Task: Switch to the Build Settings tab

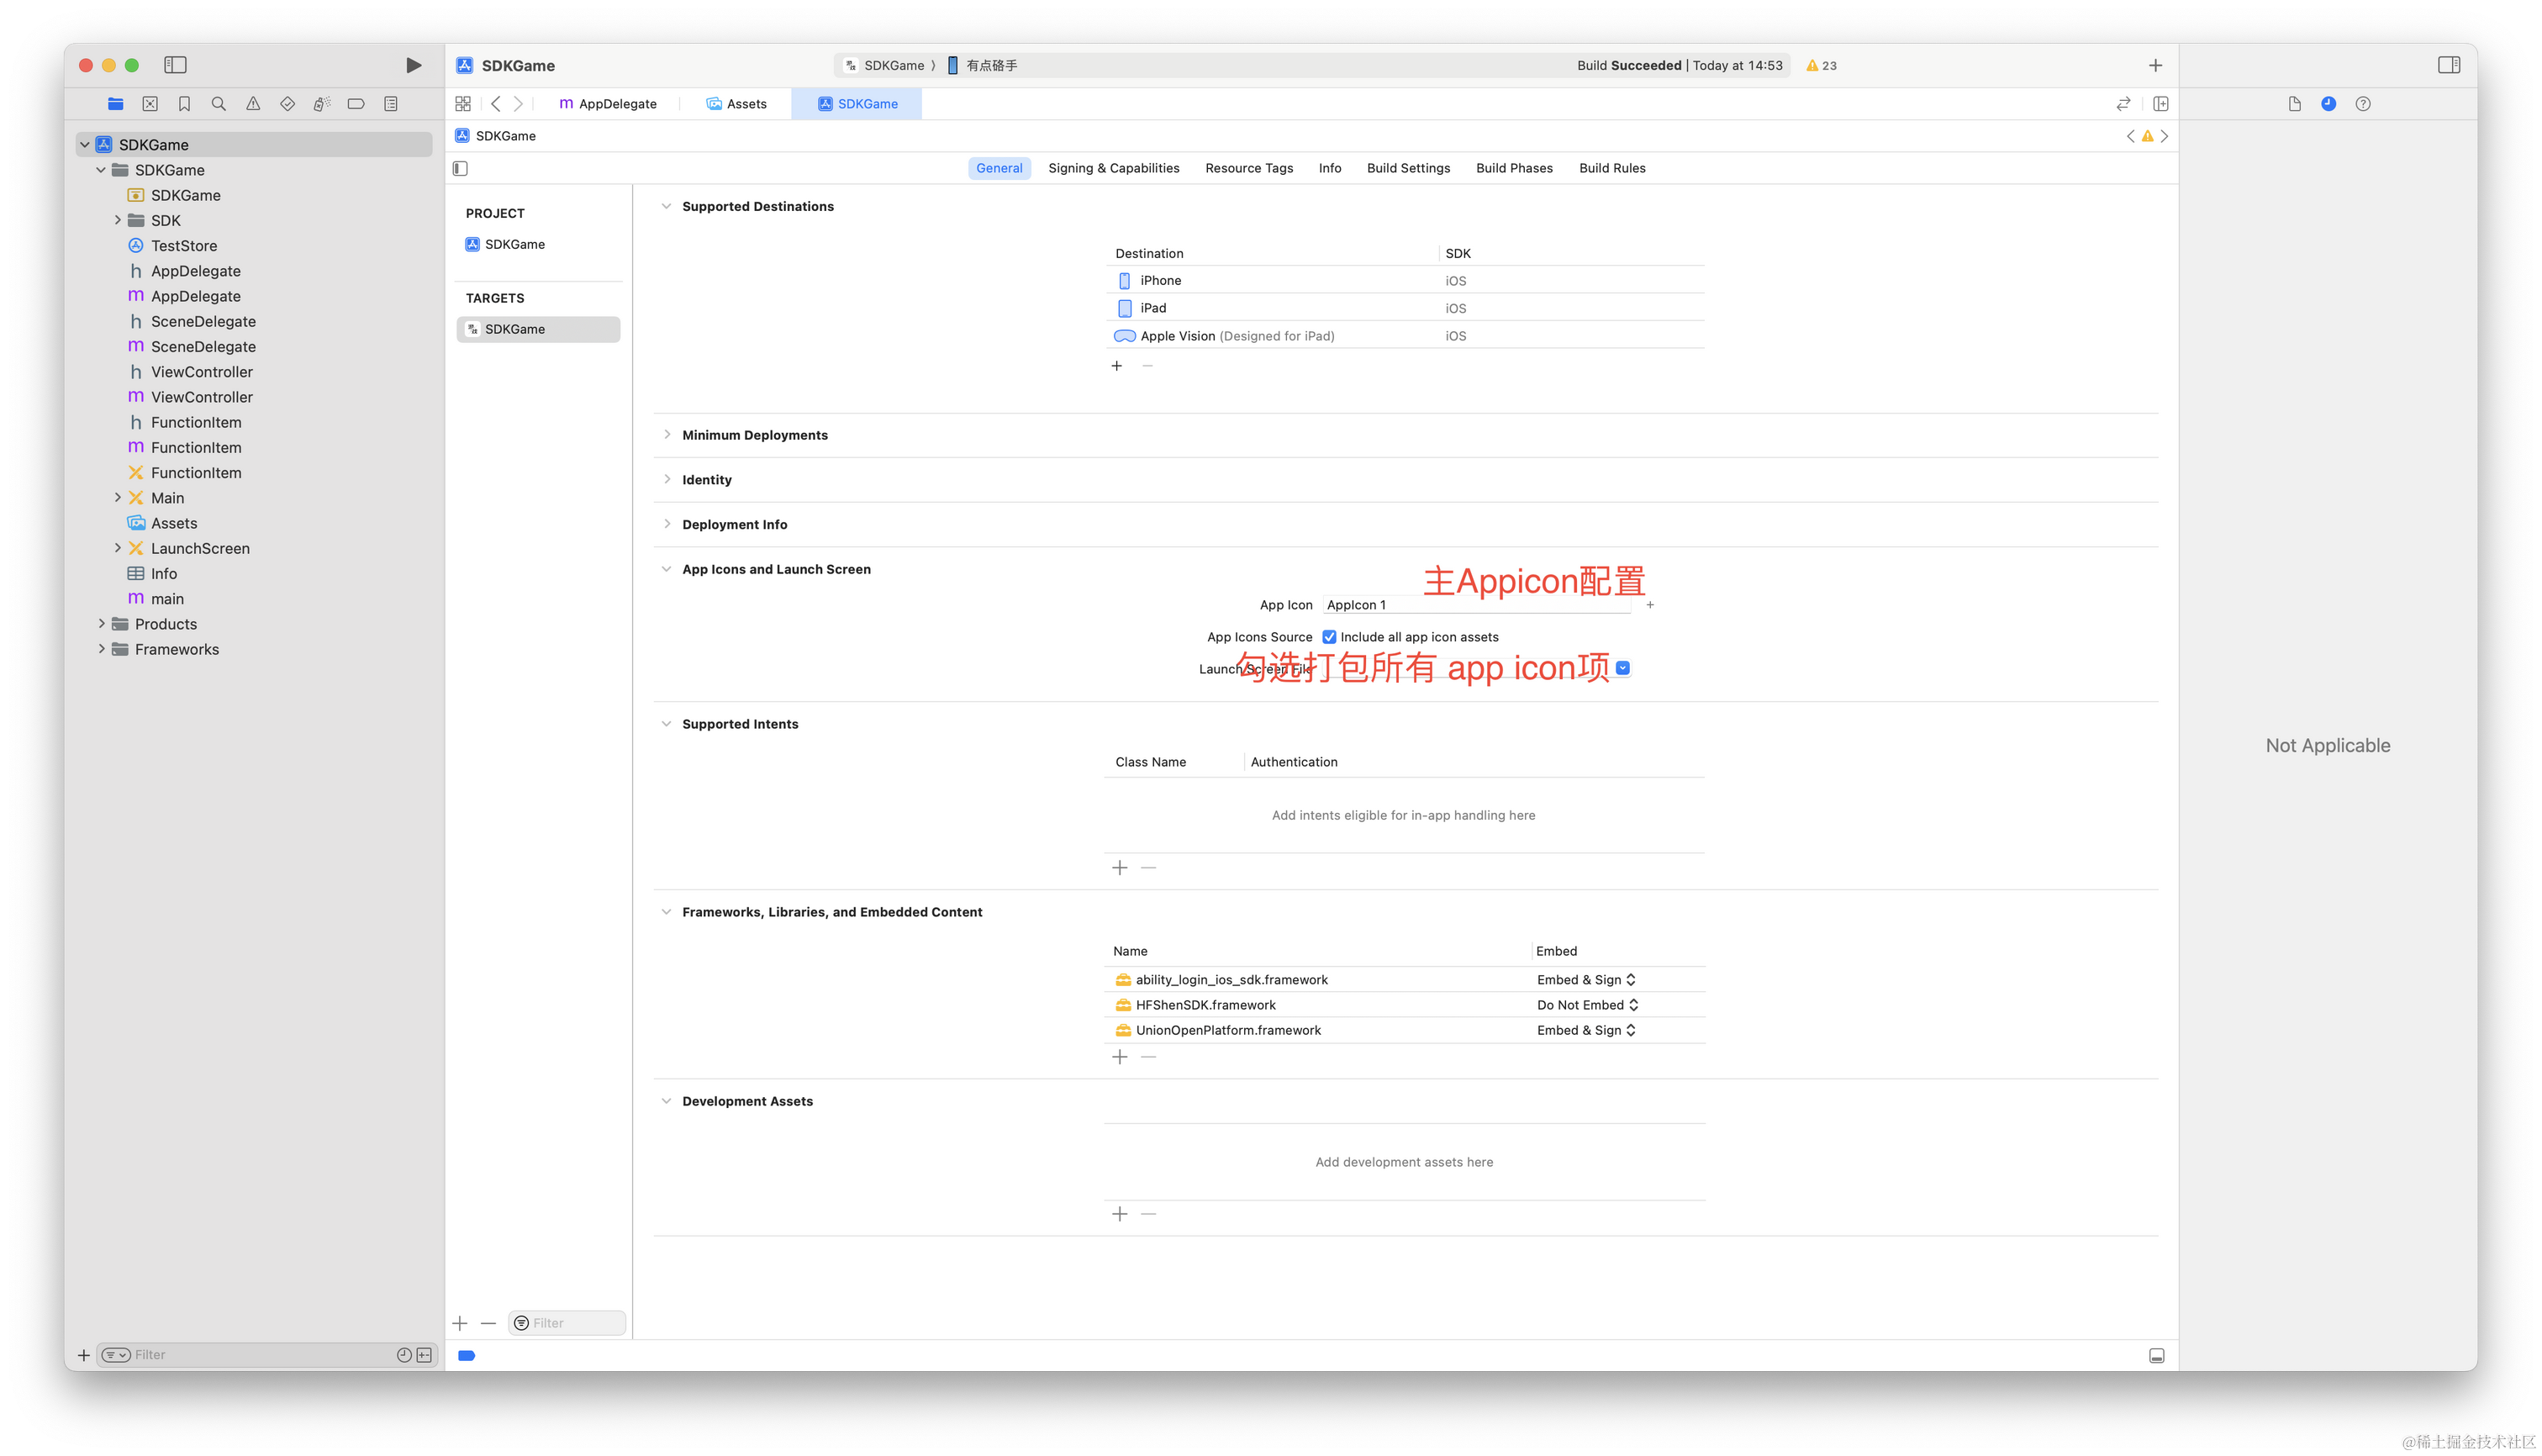Action: tap(1408, 168)
